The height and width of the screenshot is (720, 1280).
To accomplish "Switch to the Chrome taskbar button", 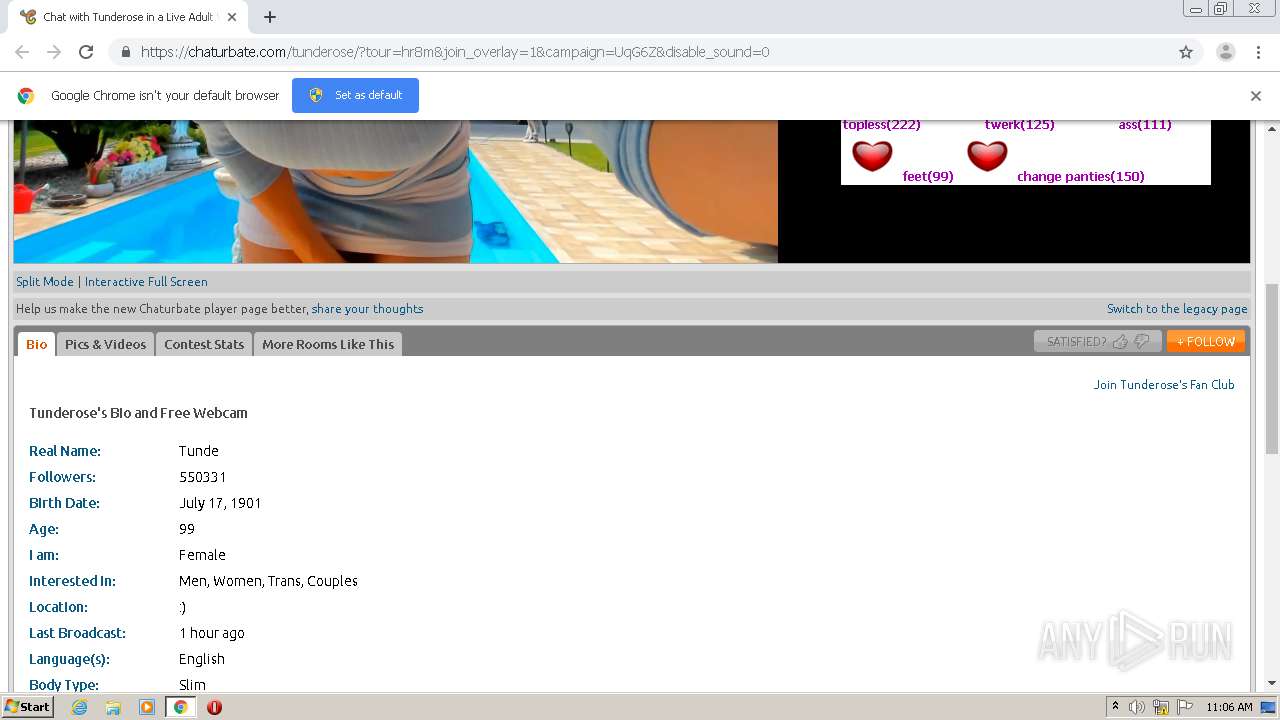I will click(x=180, y=707).
